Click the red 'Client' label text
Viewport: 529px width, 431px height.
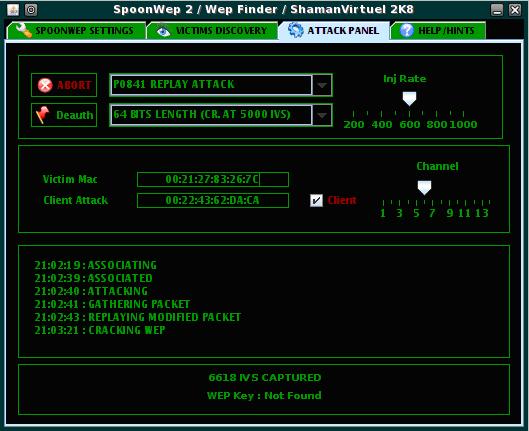[342, 200]
